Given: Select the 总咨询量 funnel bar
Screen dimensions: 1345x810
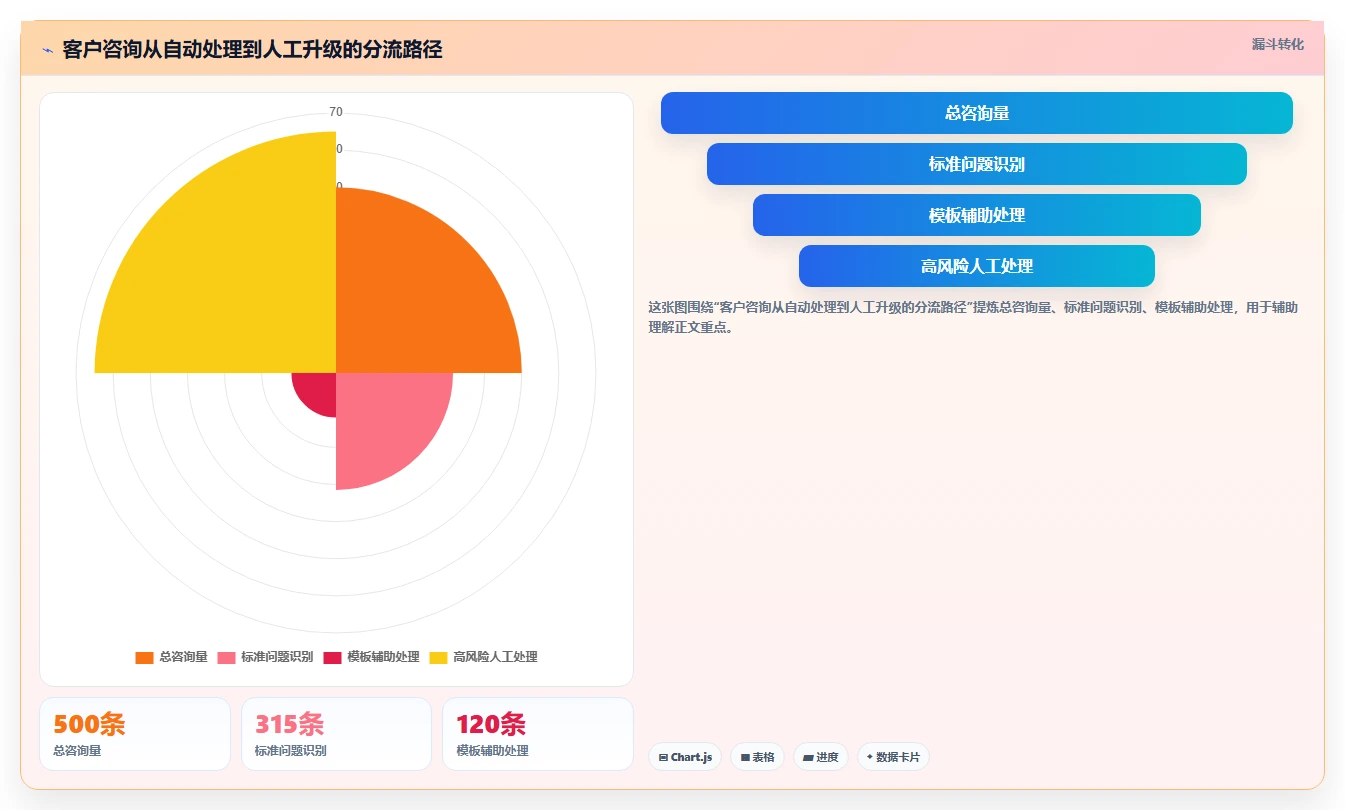Looking at the screenshot, I should coord(976,113).
